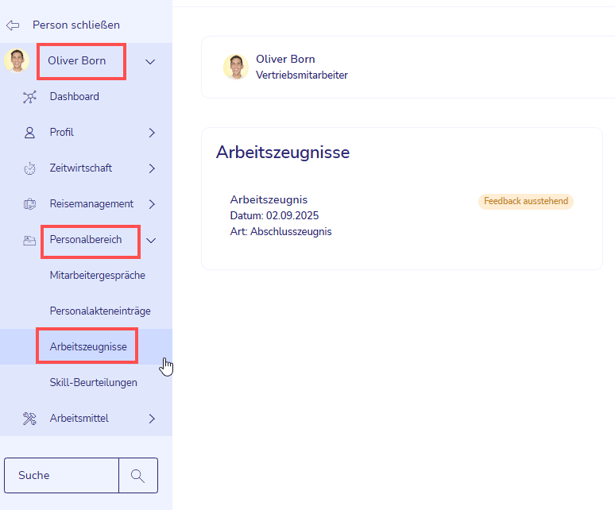Viewport: 615px width, 510px height.
Task: Click into the Suche search field
Action: pyautogui.click(x=62, y=476)
